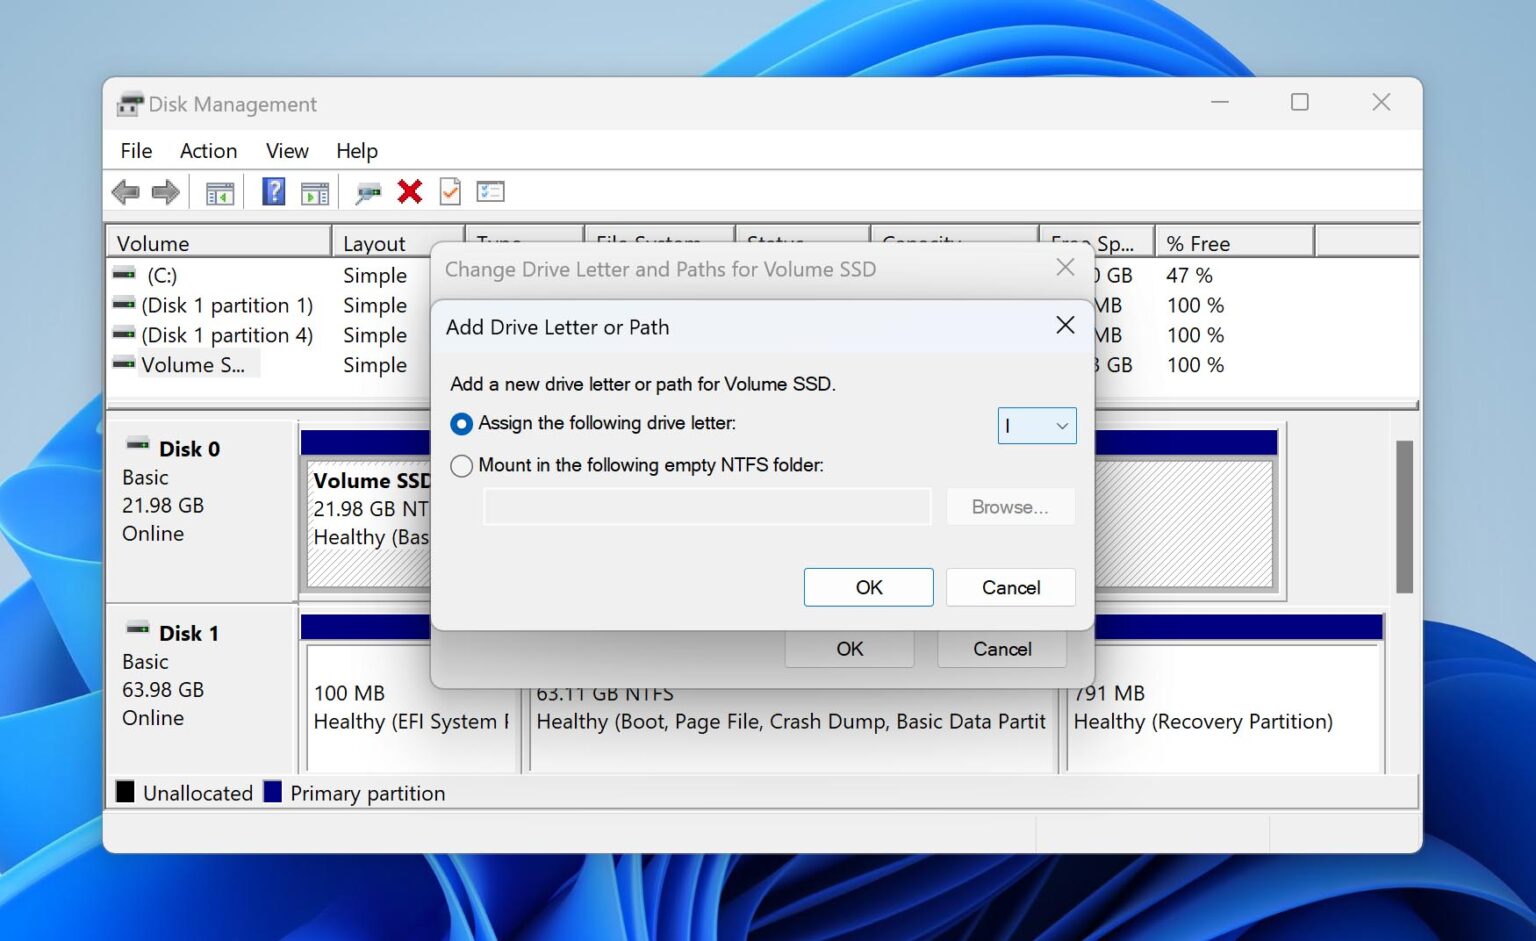
Task: Click the Help question mark toolbar icon
Action: [x=272, y=191]
